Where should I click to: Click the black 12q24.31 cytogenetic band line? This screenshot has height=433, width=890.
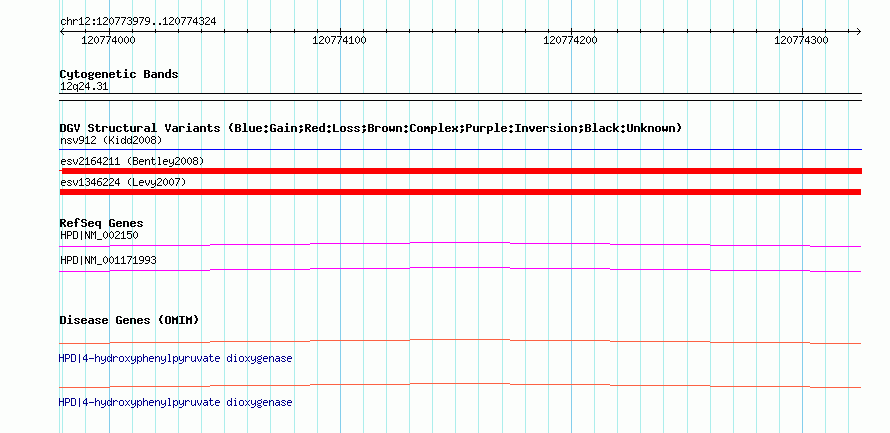click(x=461, y=97)
